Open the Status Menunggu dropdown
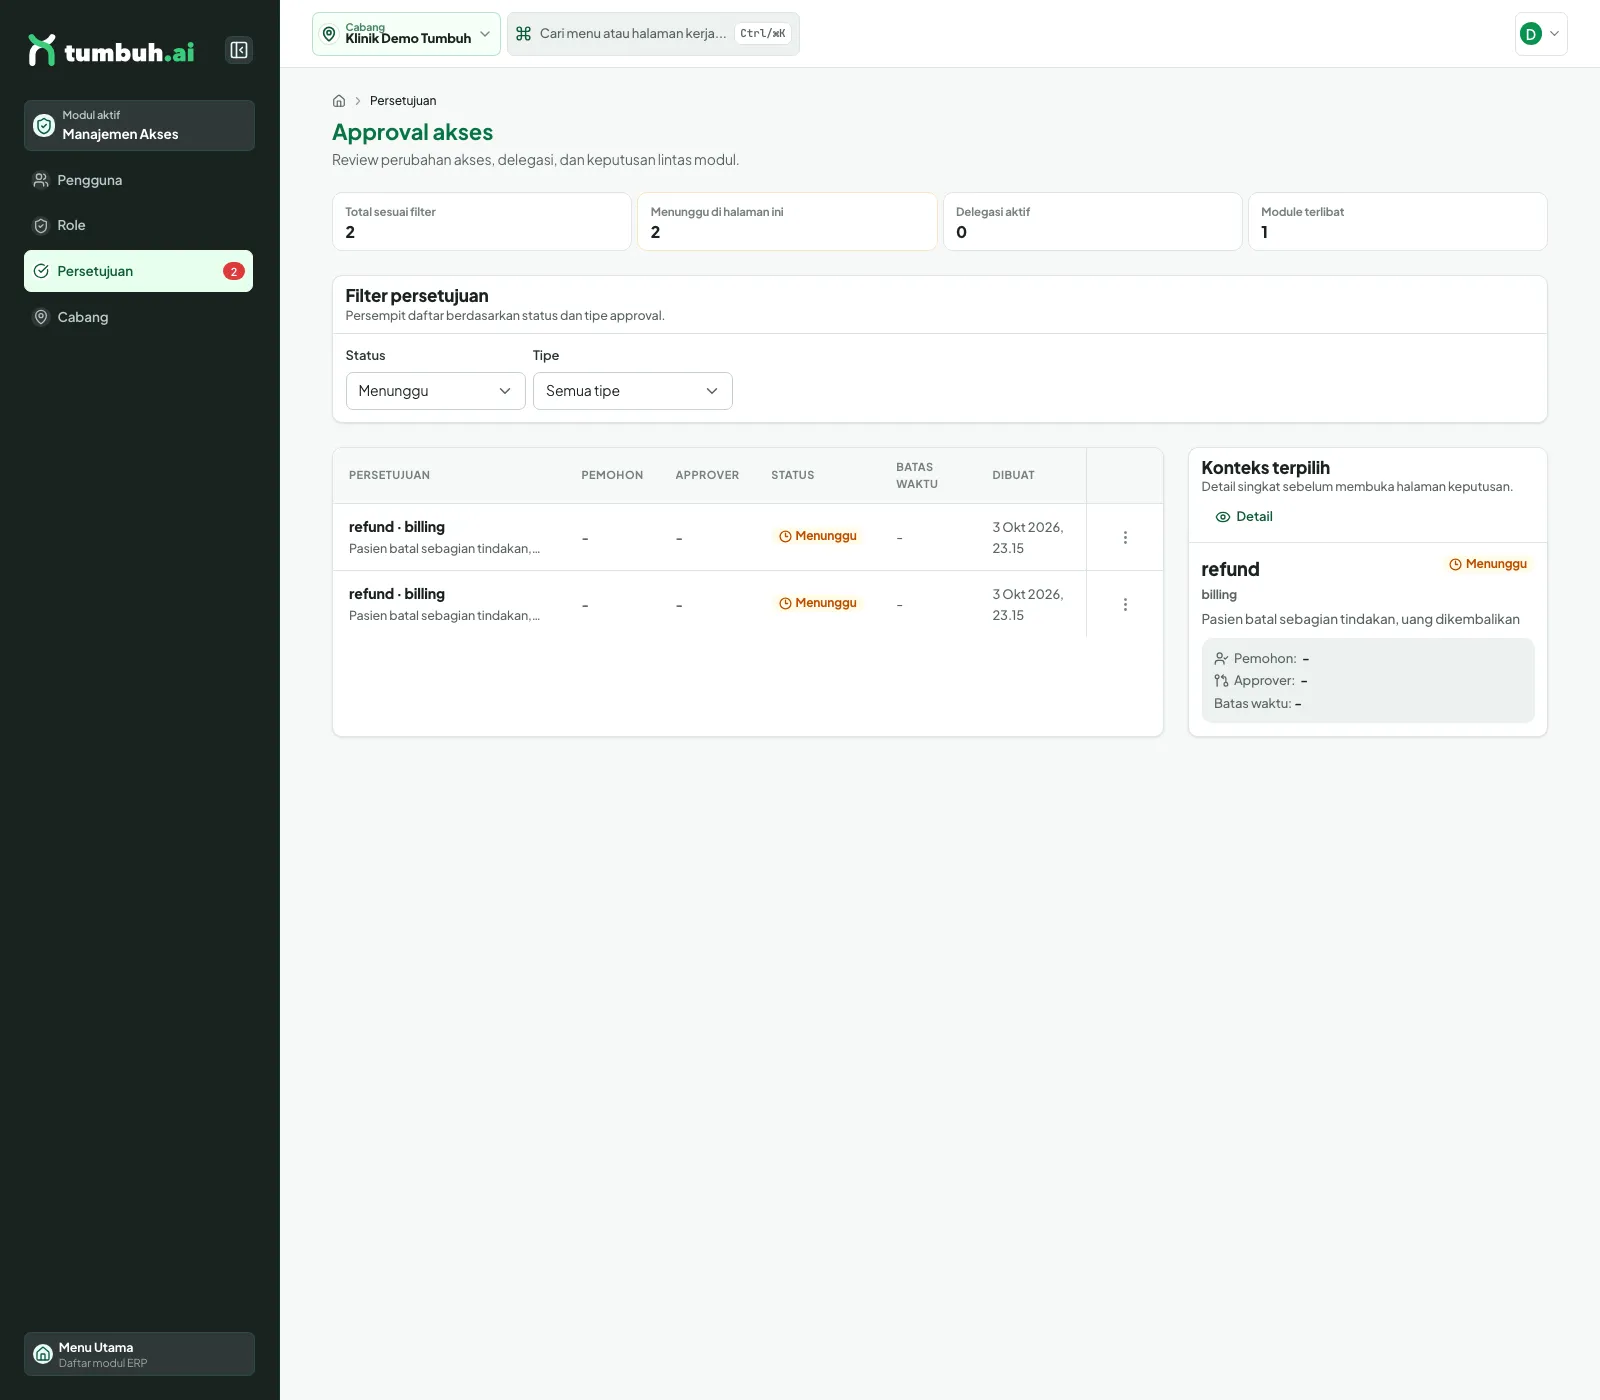1600x1400 pixels. pos(436,391)
